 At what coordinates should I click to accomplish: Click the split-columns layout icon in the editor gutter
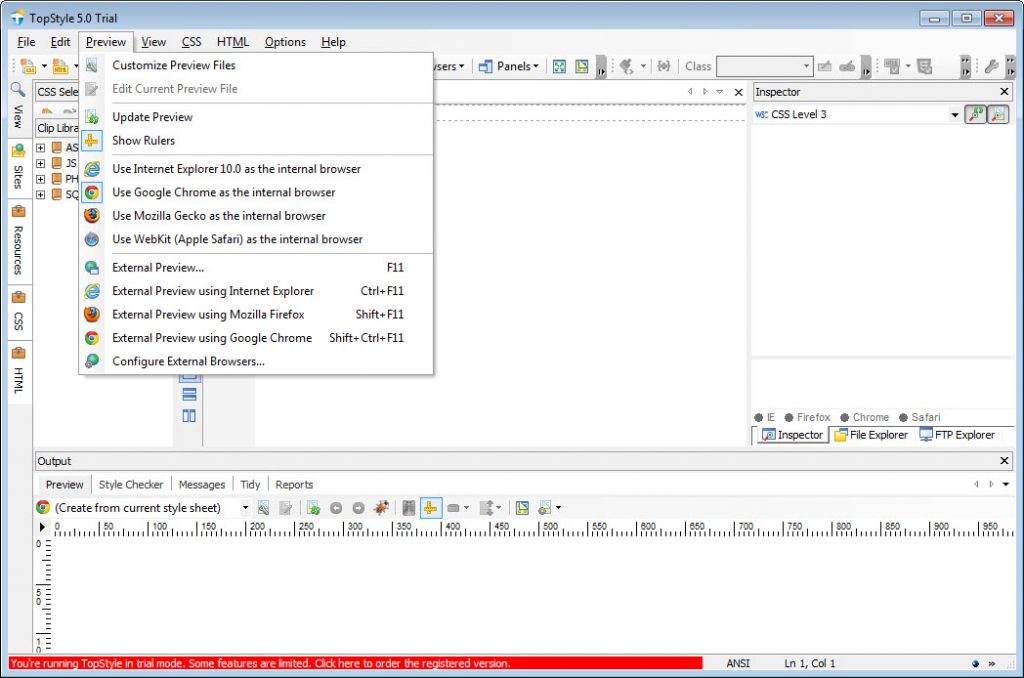coord(189,416)
